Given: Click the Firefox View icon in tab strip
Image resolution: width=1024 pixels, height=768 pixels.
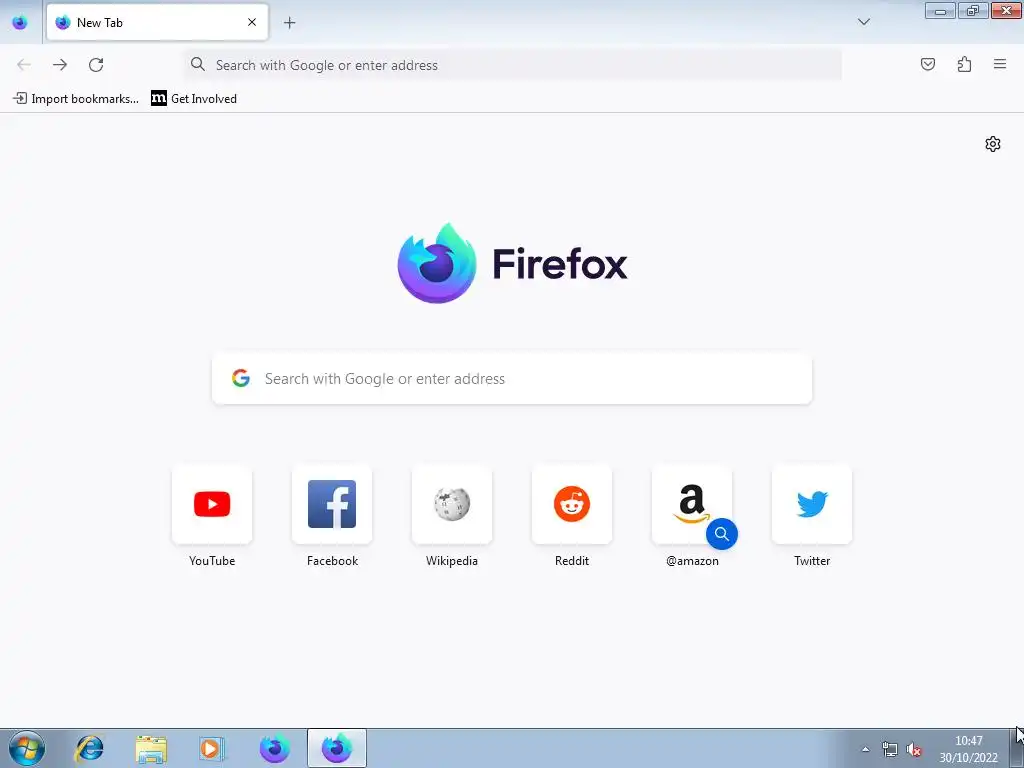Looking at the screenshot, I should coord(20,22).
